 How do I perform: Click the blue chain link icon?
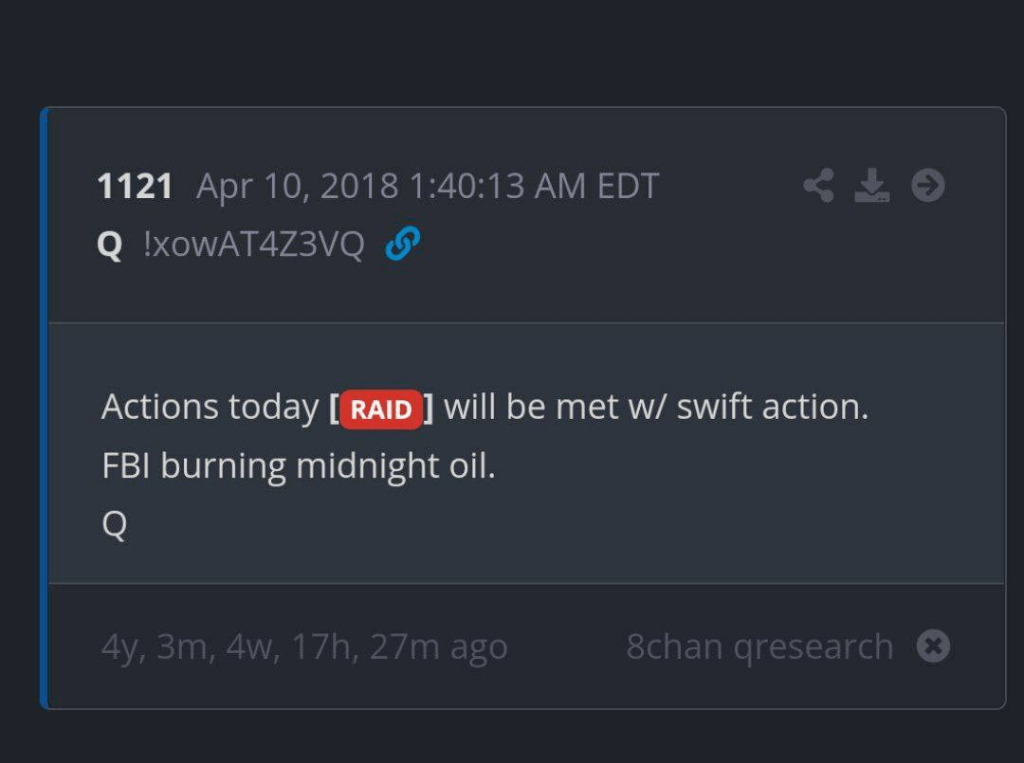pos(402,244)
